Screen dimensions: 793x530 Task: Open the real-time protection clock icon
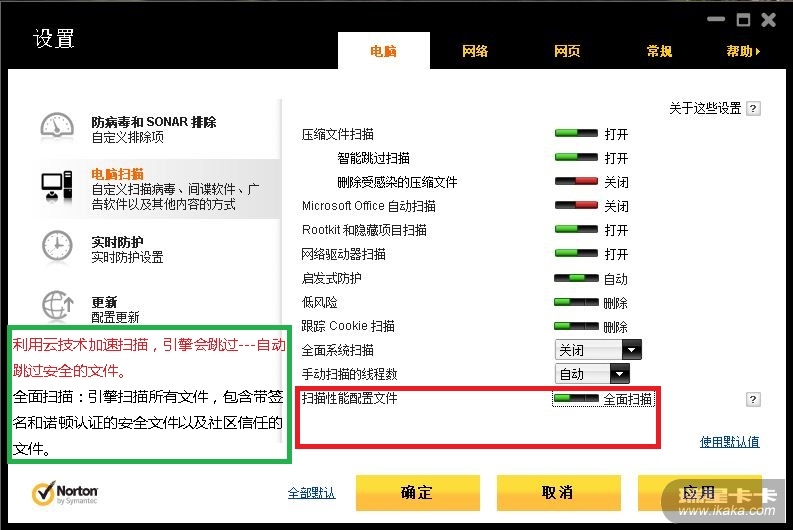tap(57, 247)
